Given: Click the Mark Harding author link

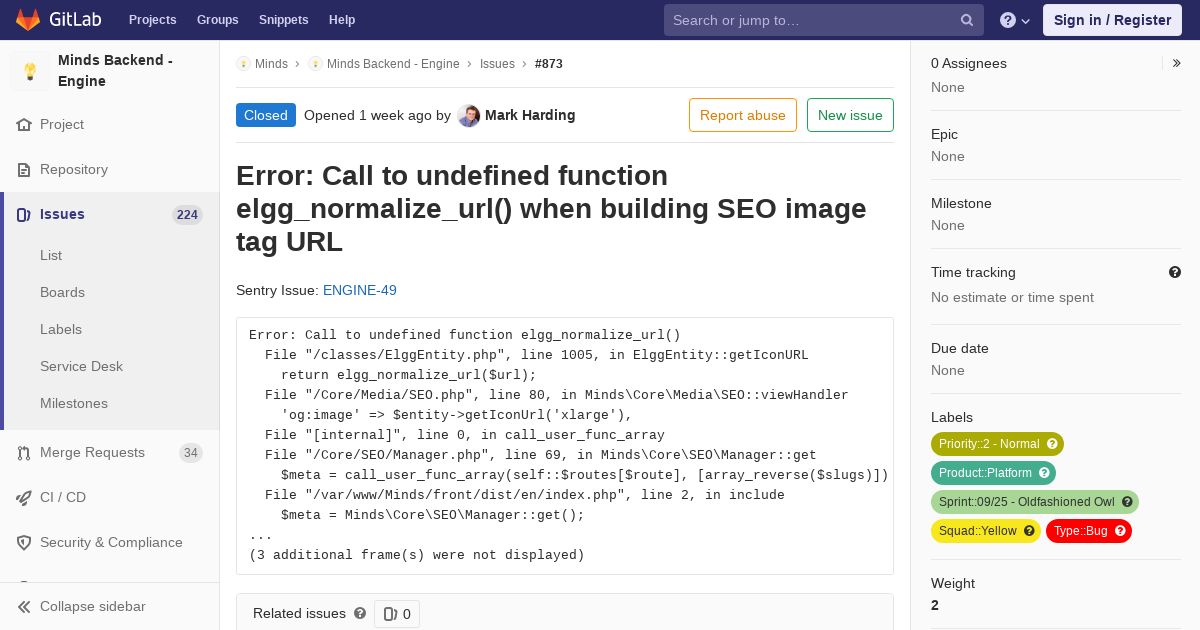Looking at the screenshot, I should pos(530,115).
